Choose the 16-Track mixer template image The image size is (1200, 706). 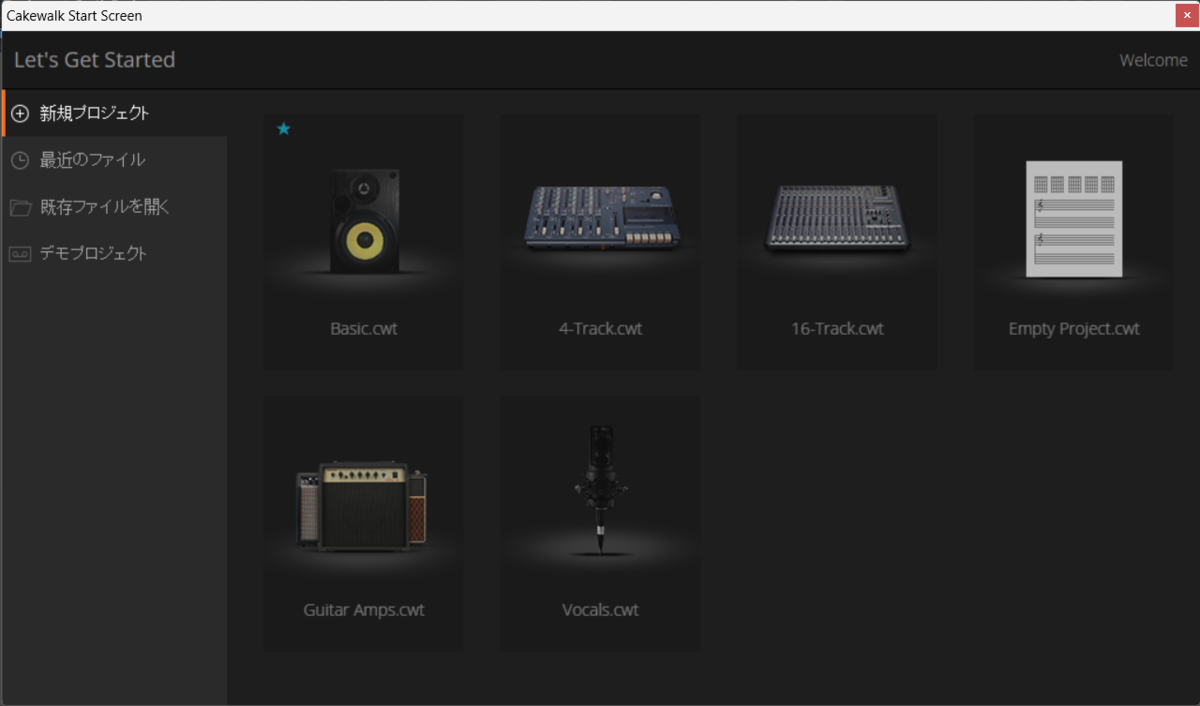coord(837,217)
